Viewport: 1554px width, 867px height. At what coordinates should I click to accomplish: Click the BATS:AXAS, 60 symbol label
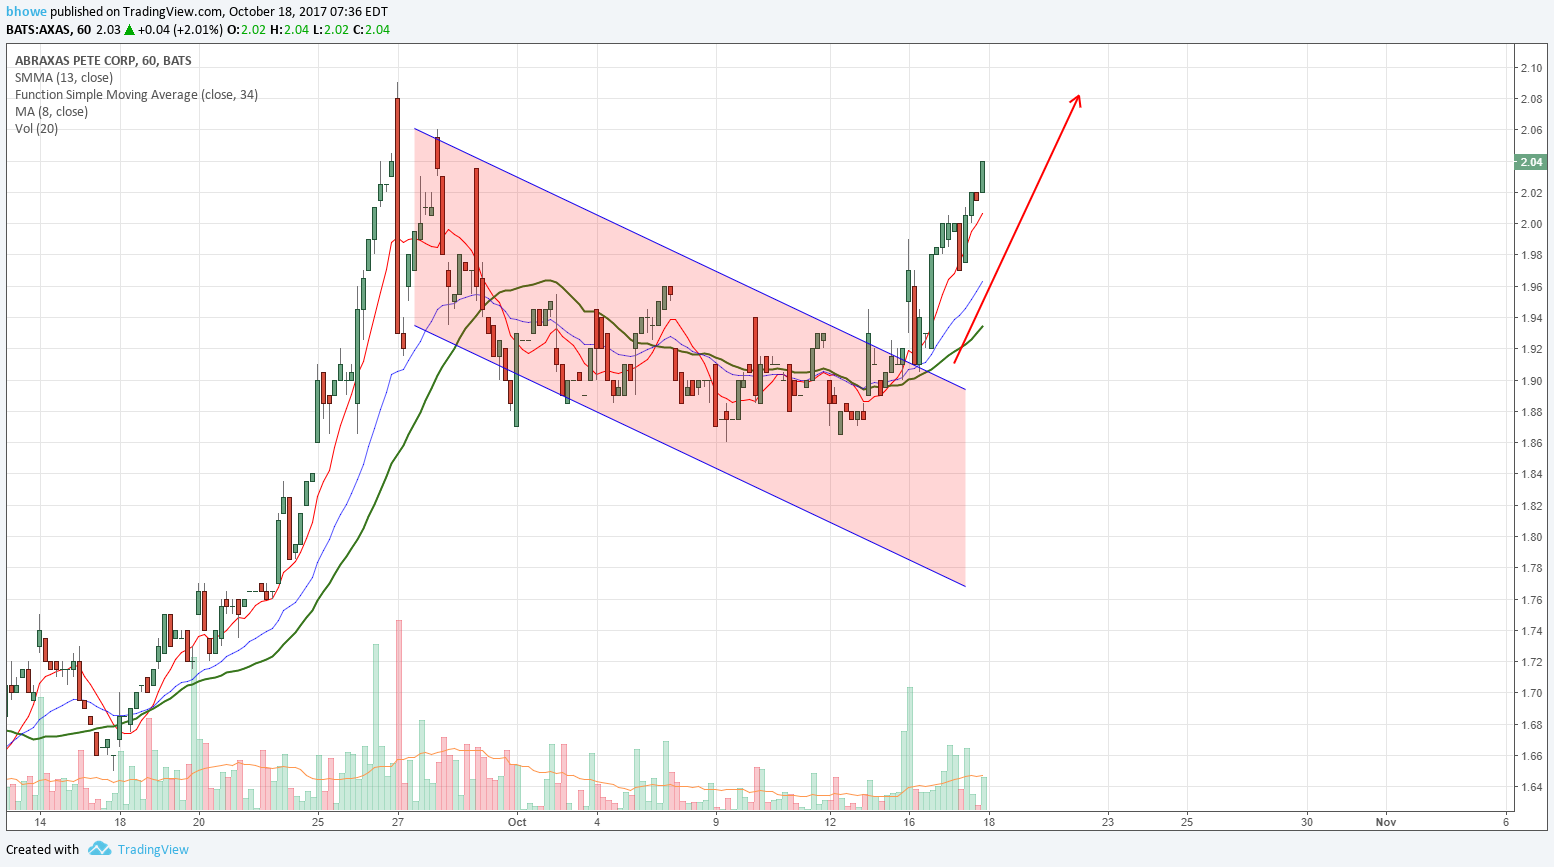coord(49,30)
